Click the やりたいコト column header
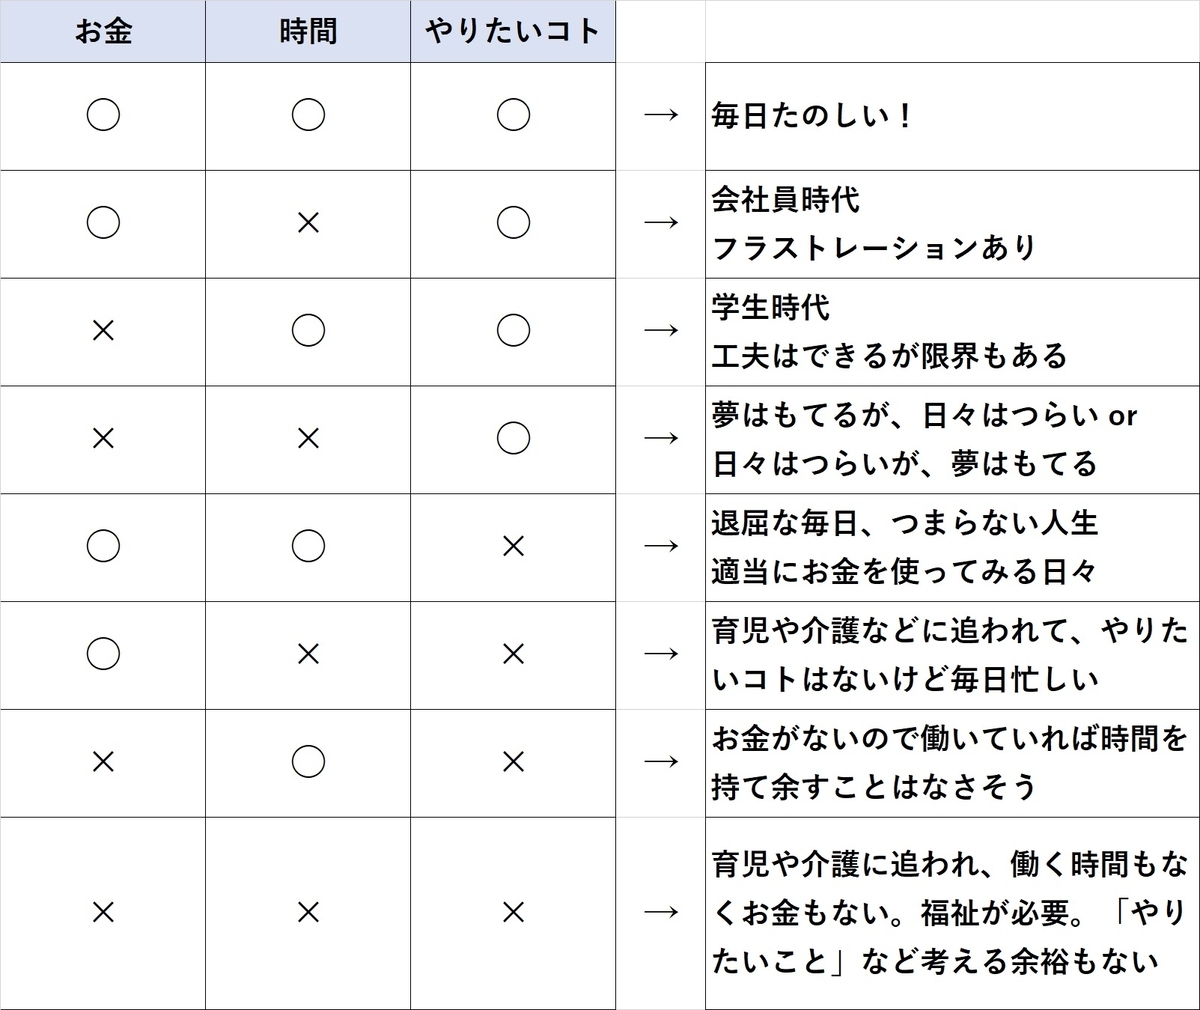1200x1010 pixels. tap(513, 32)
